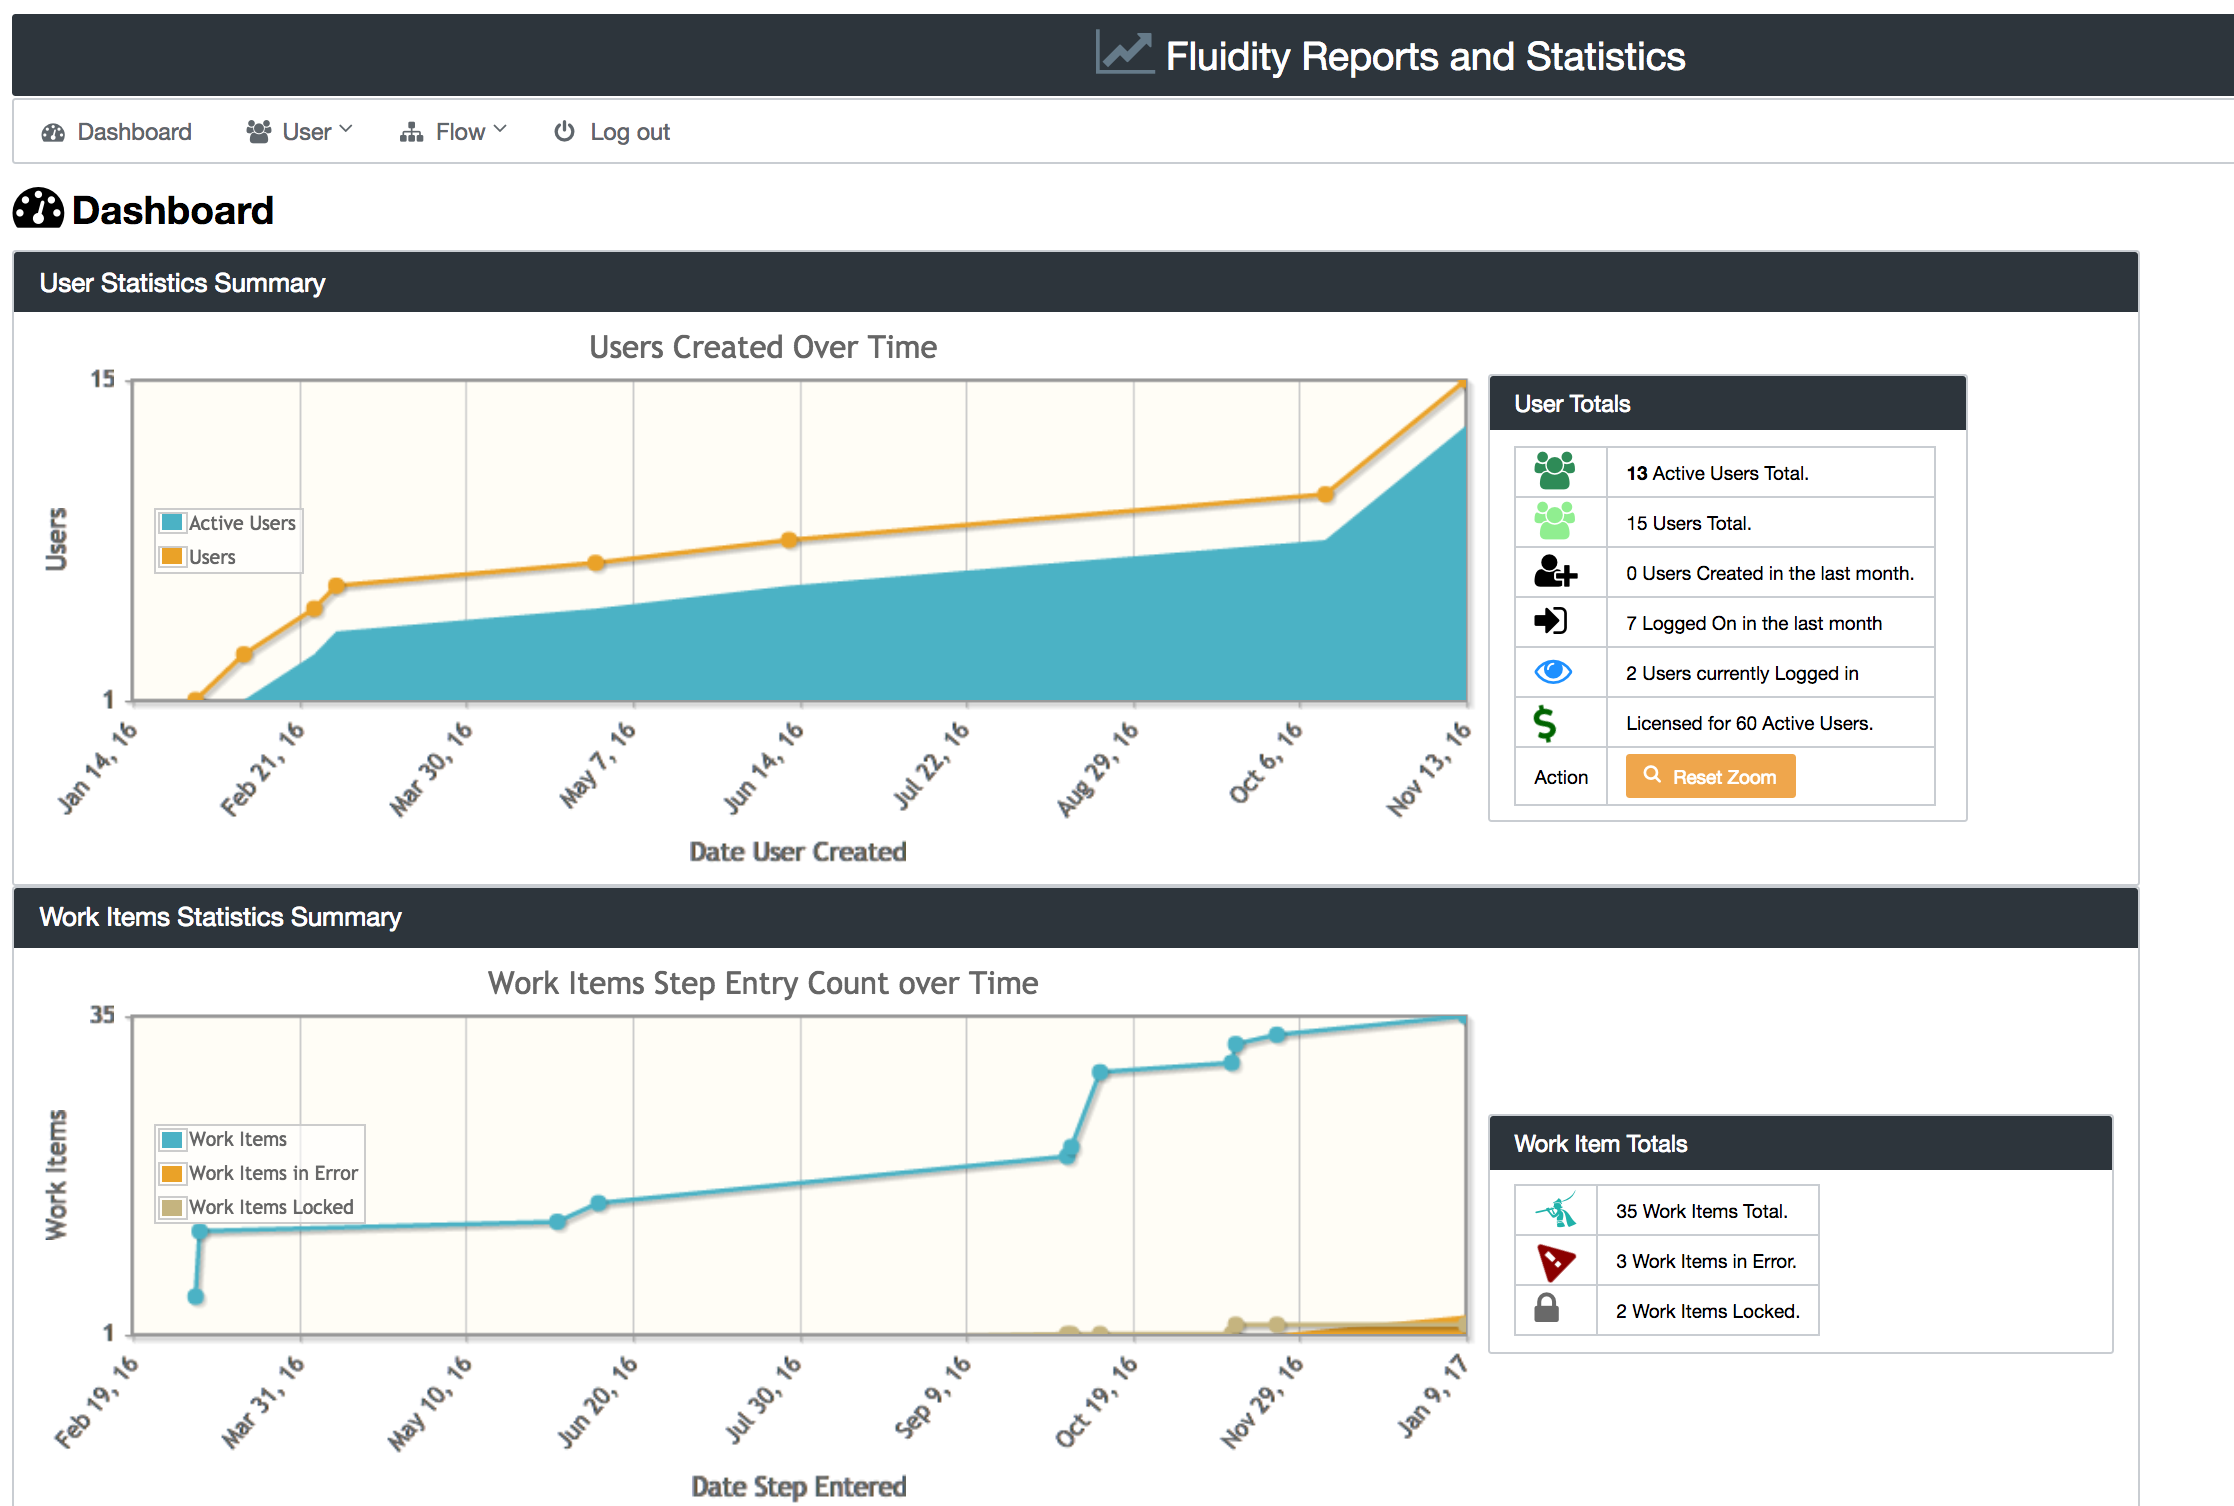Click the red Work Items in Error icon

pyautogui.click(x=1555, y=1261)
